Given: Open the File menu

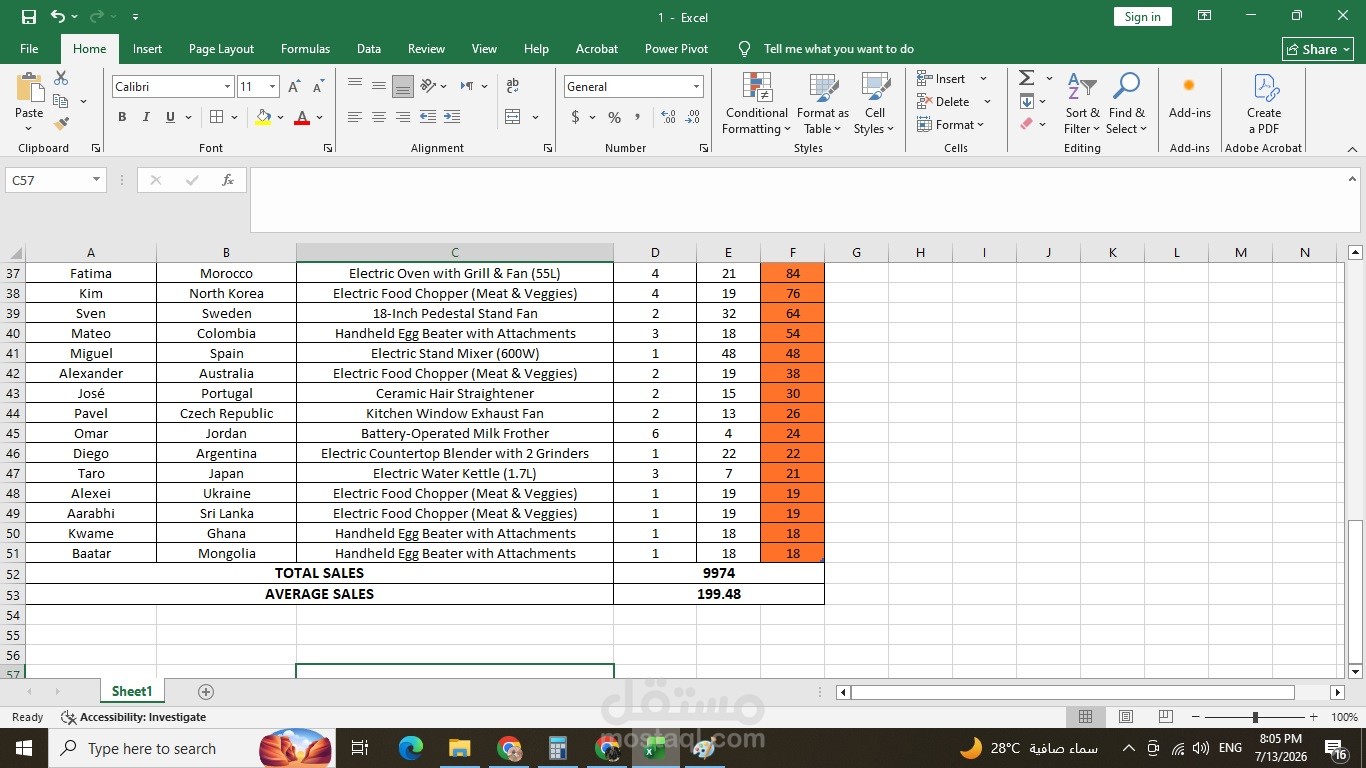Looking at the screenshot, I should point(29,49).
